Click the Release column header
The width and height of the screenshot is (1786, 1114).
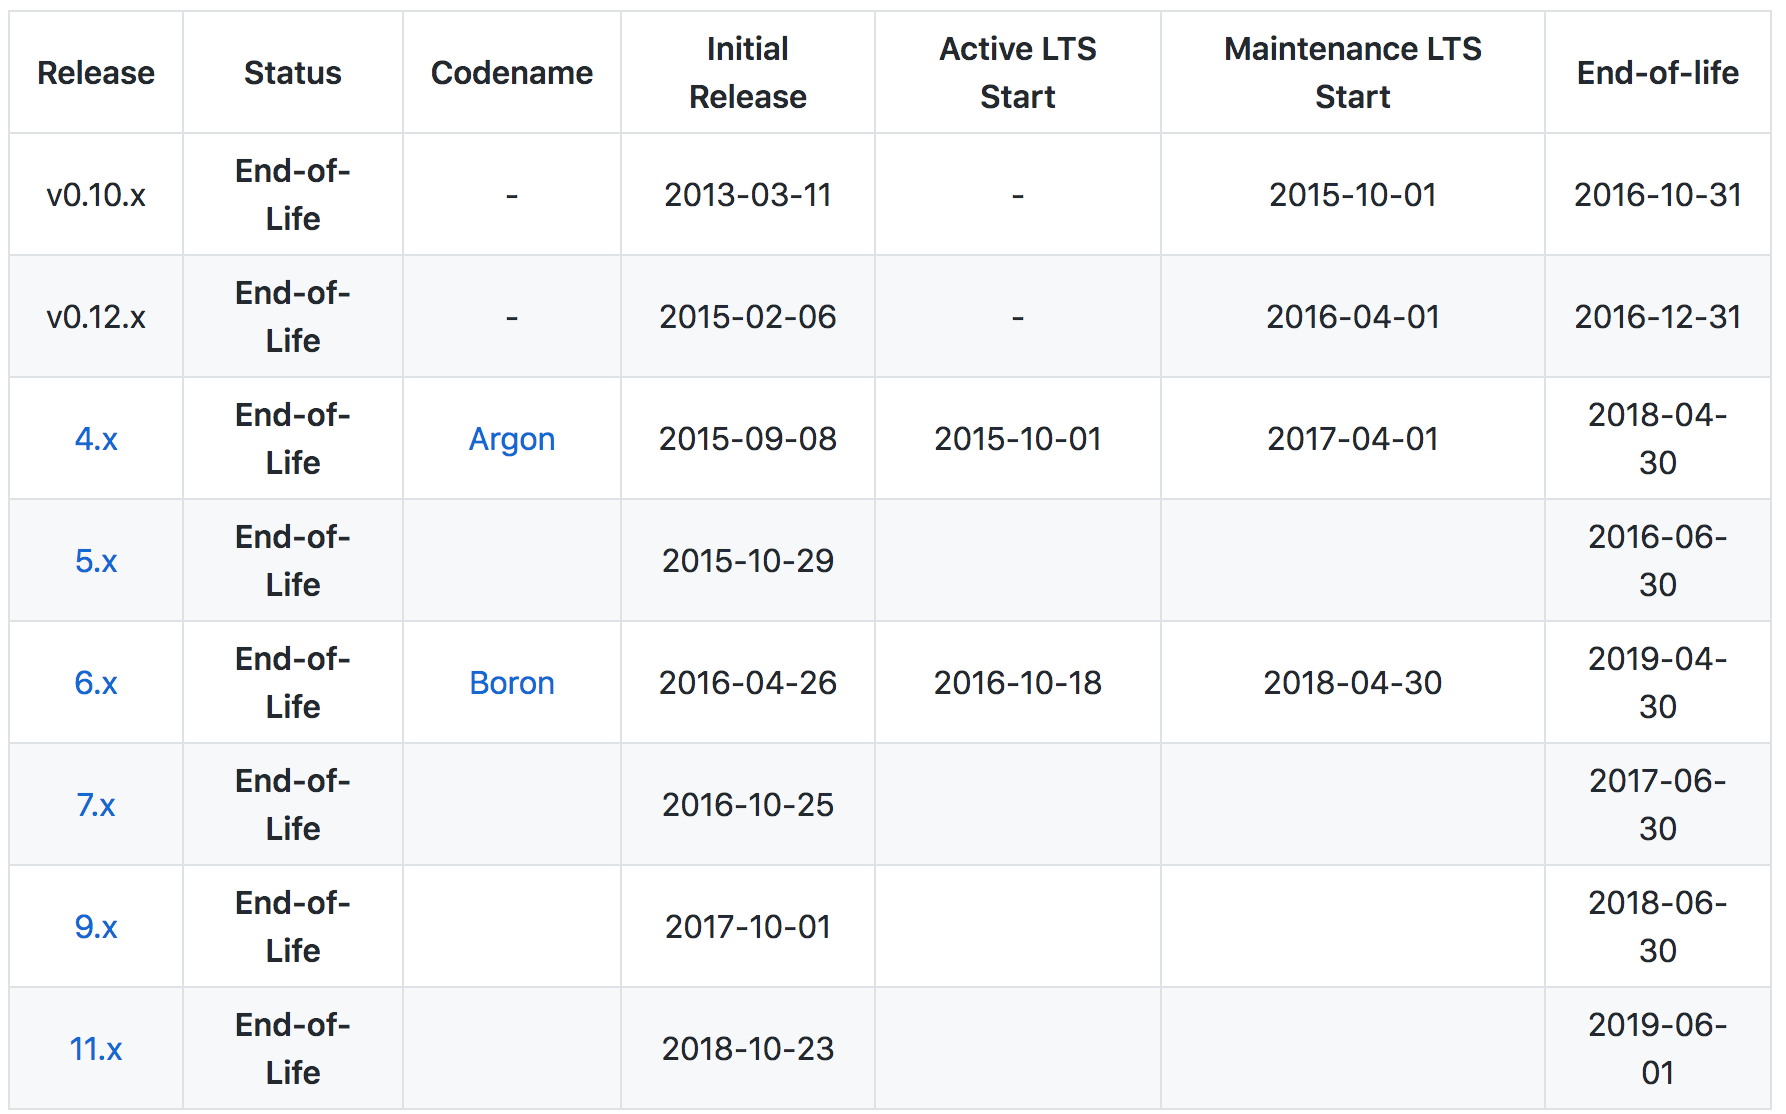click(x=95, y=72)
